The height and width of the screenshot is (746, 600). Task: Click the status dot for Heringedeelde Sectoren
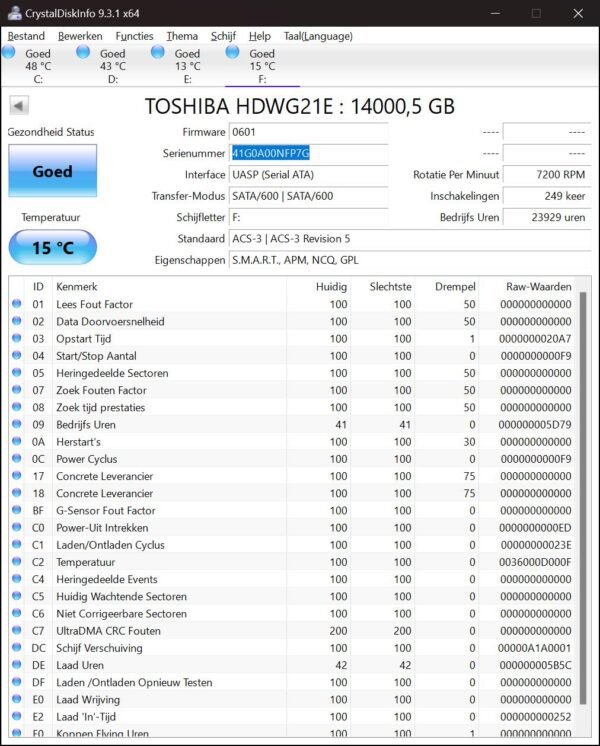click(x=17, y=372)
